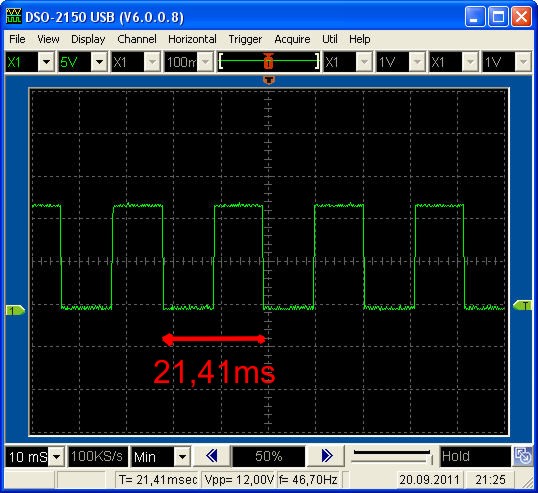Open the Acquire menu
Image resolution: width=538 pixels, height=493 pixels.
pyautogui.click(x=292, y=39)
